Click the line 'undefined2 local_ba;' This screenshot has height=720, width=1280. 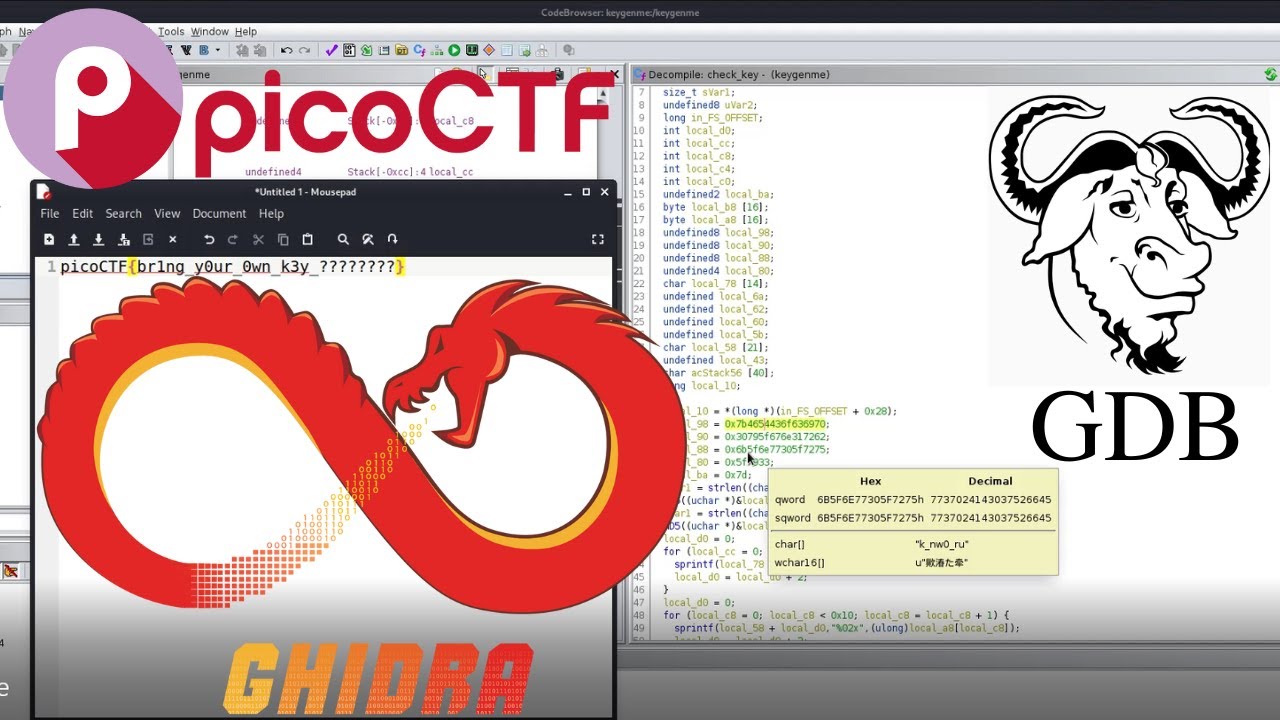click(x=717, y=194)
